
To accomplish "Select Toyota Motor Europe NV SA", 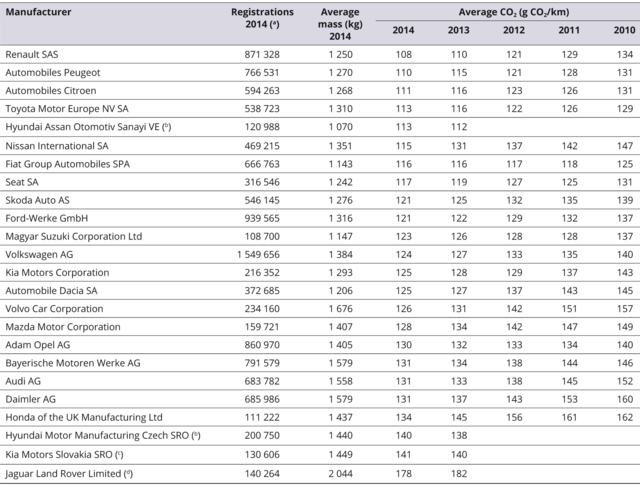I will coord(67,109).
